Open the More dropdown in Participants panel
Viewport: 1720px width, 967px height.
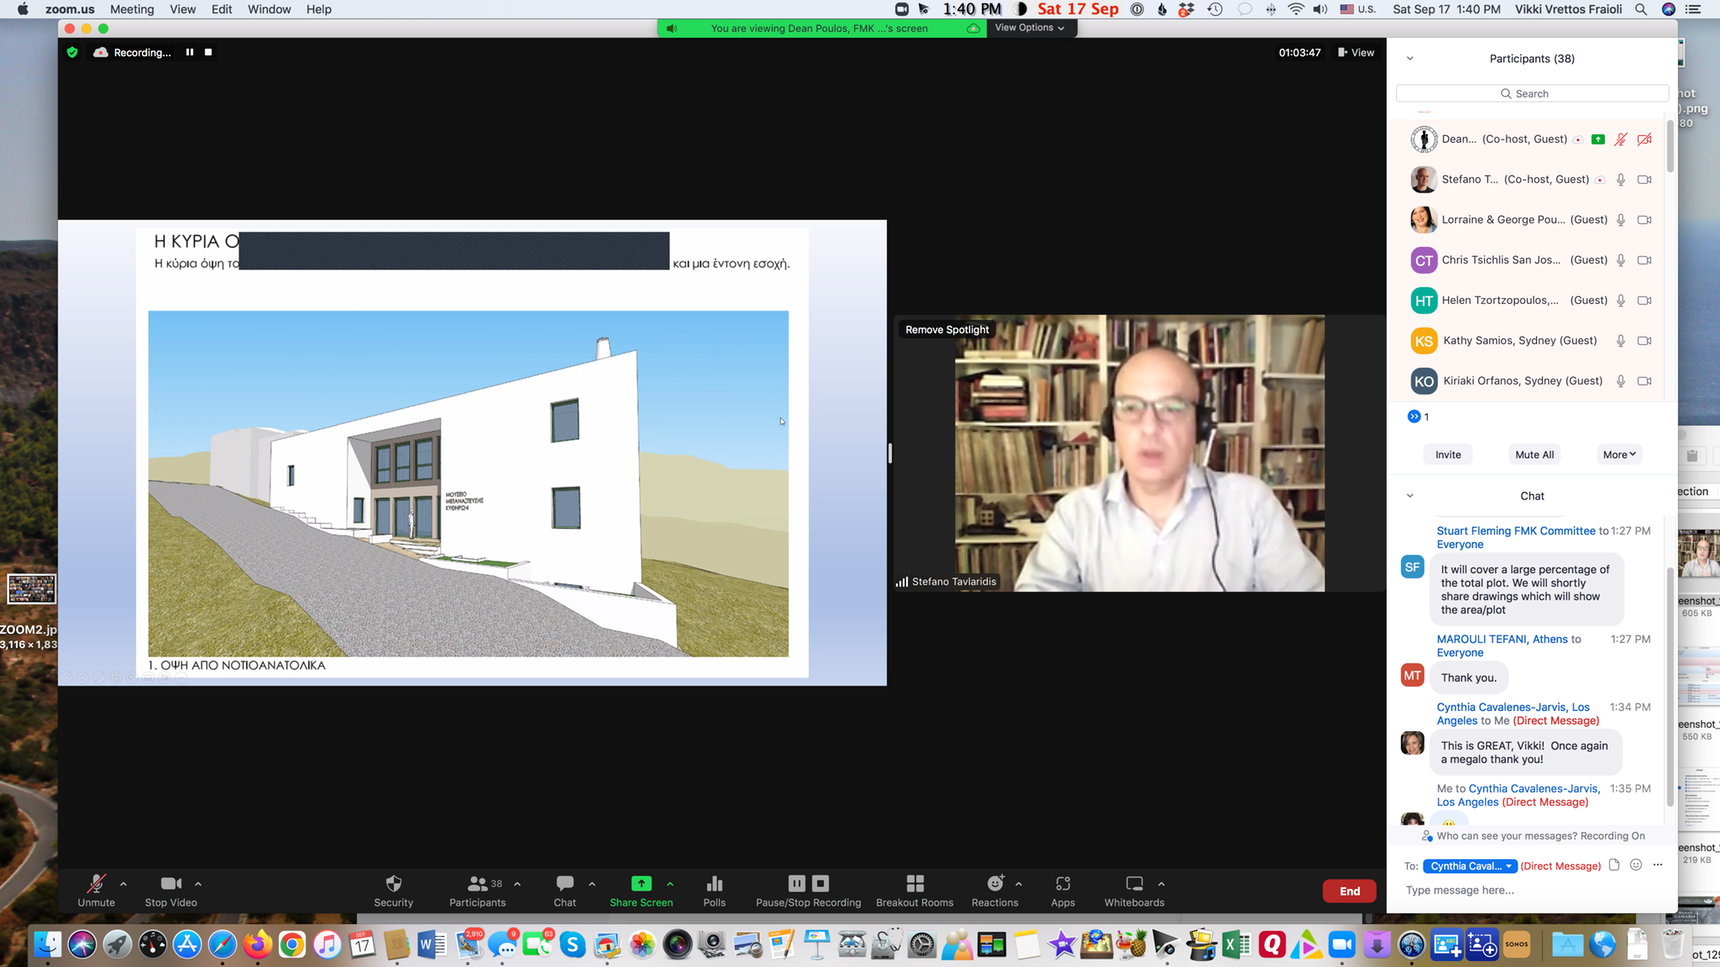tap(1618, 454)
